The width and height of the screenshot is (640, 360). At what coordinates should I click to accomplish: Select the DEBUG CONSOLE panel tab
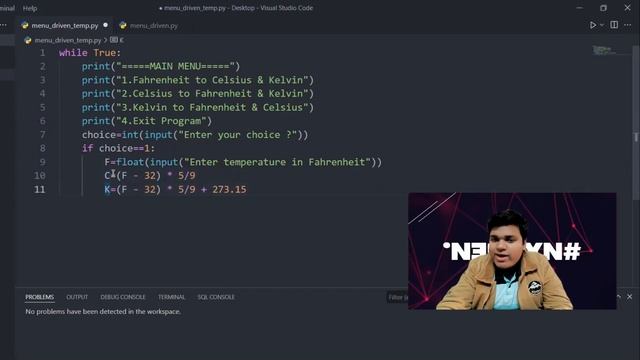click(123, 297)
